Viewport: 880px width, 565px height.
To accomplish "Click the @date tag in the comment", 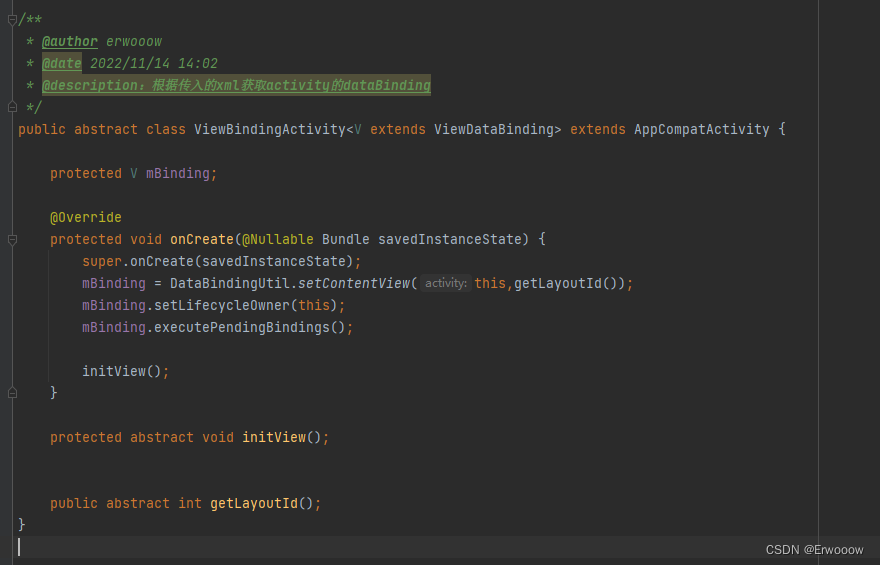I will pos(62,63).
